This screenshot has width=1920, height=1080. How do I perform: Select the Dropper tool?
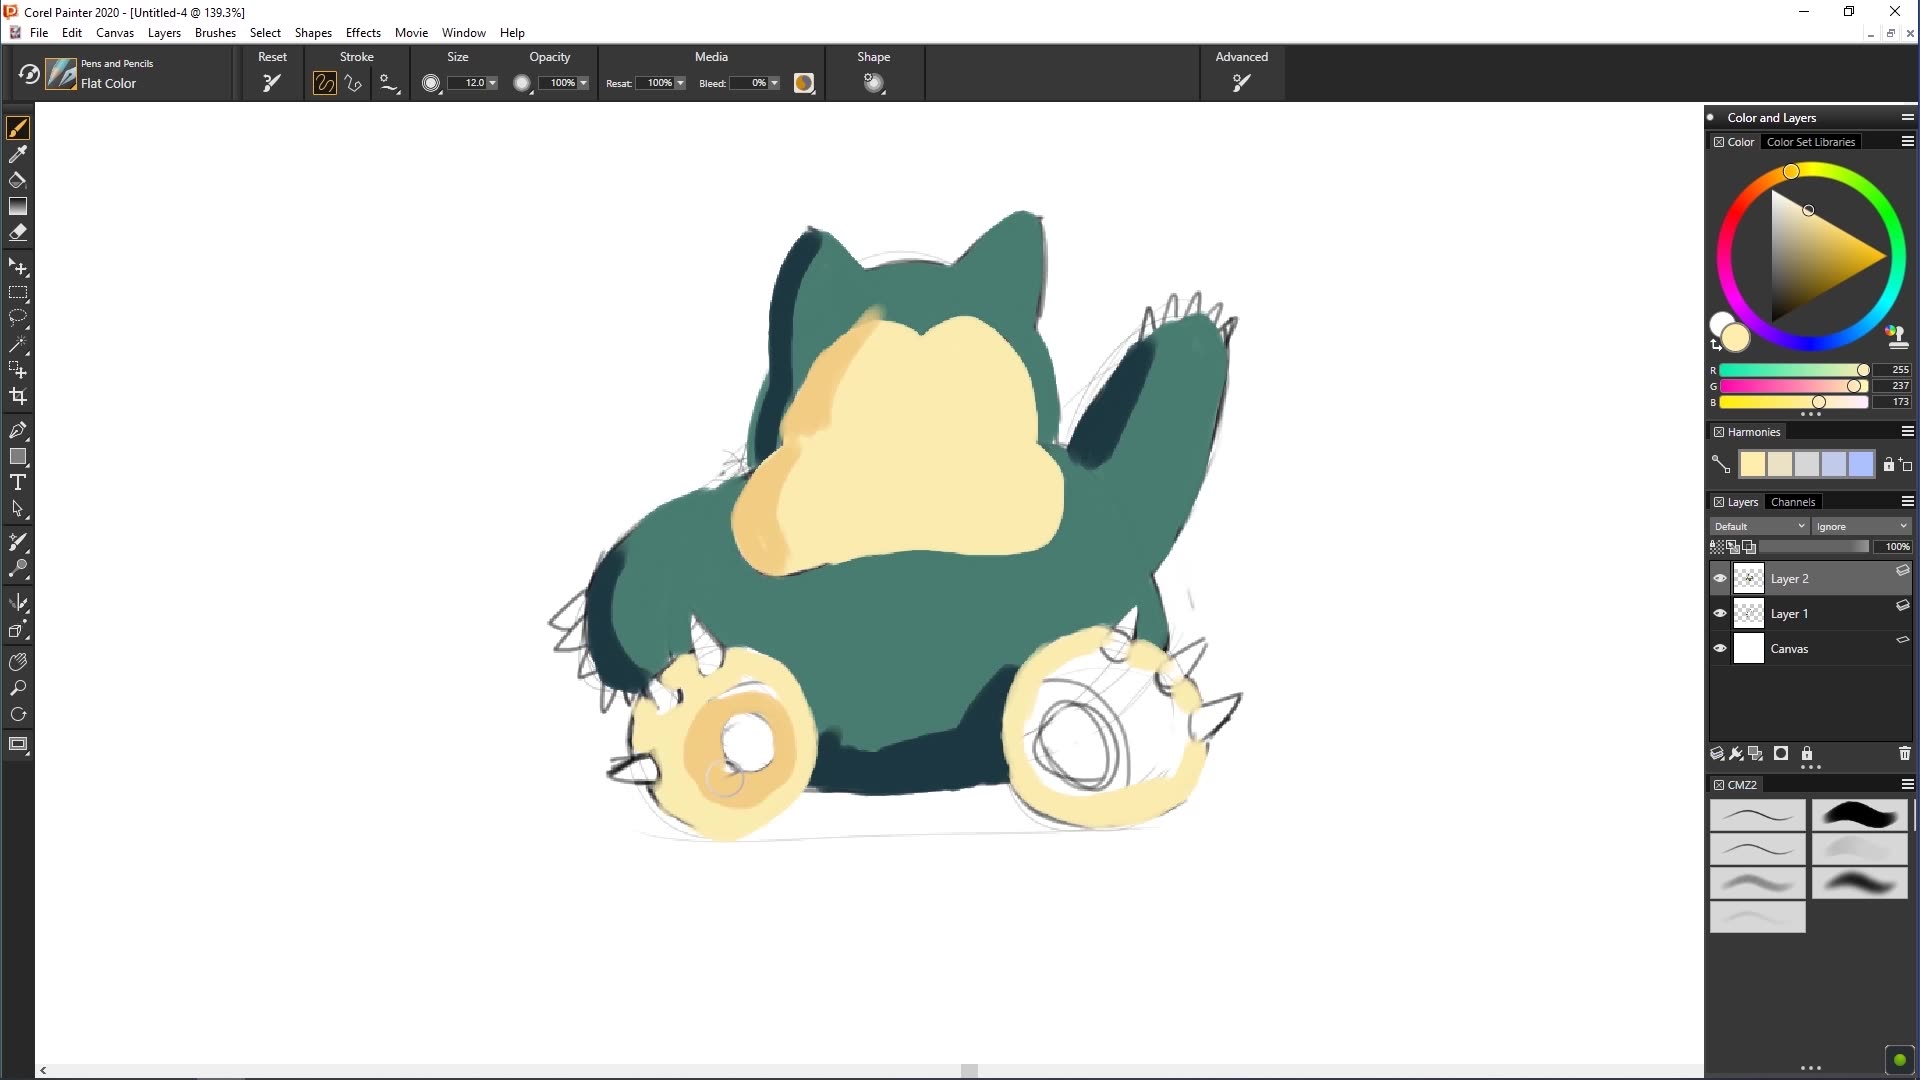coord(19,154)
